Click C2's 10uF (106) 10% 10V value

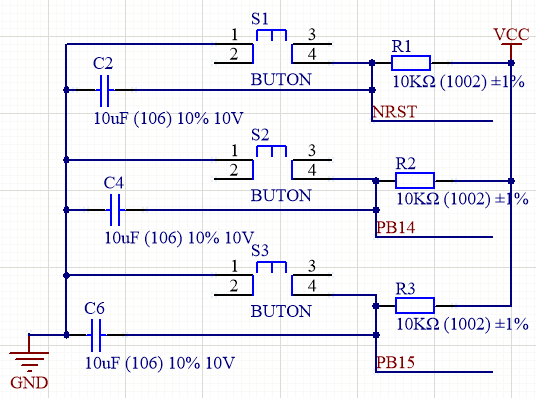point(169,119)
